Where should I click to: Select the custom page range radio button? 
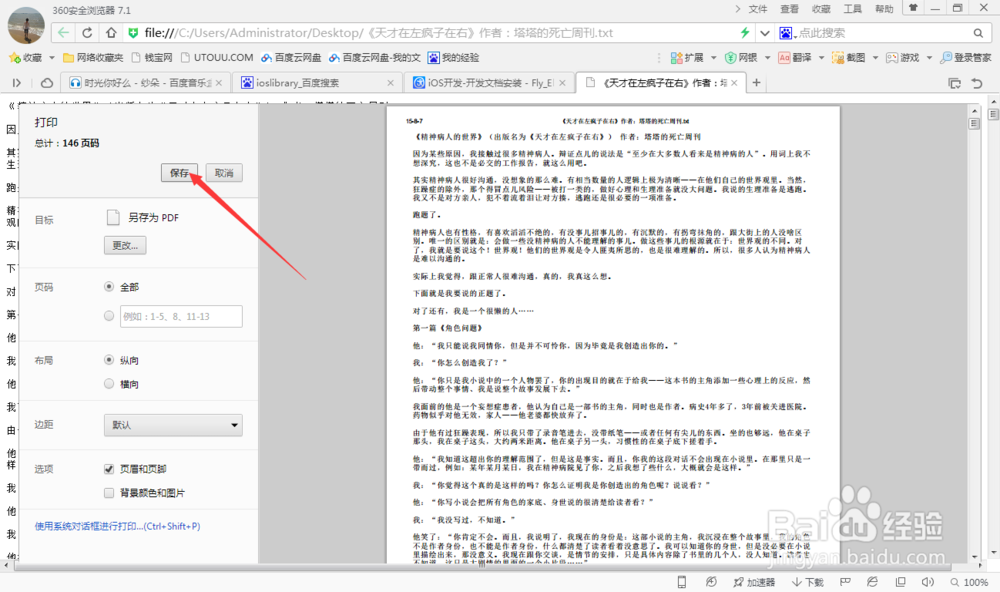tap(109, 316)
